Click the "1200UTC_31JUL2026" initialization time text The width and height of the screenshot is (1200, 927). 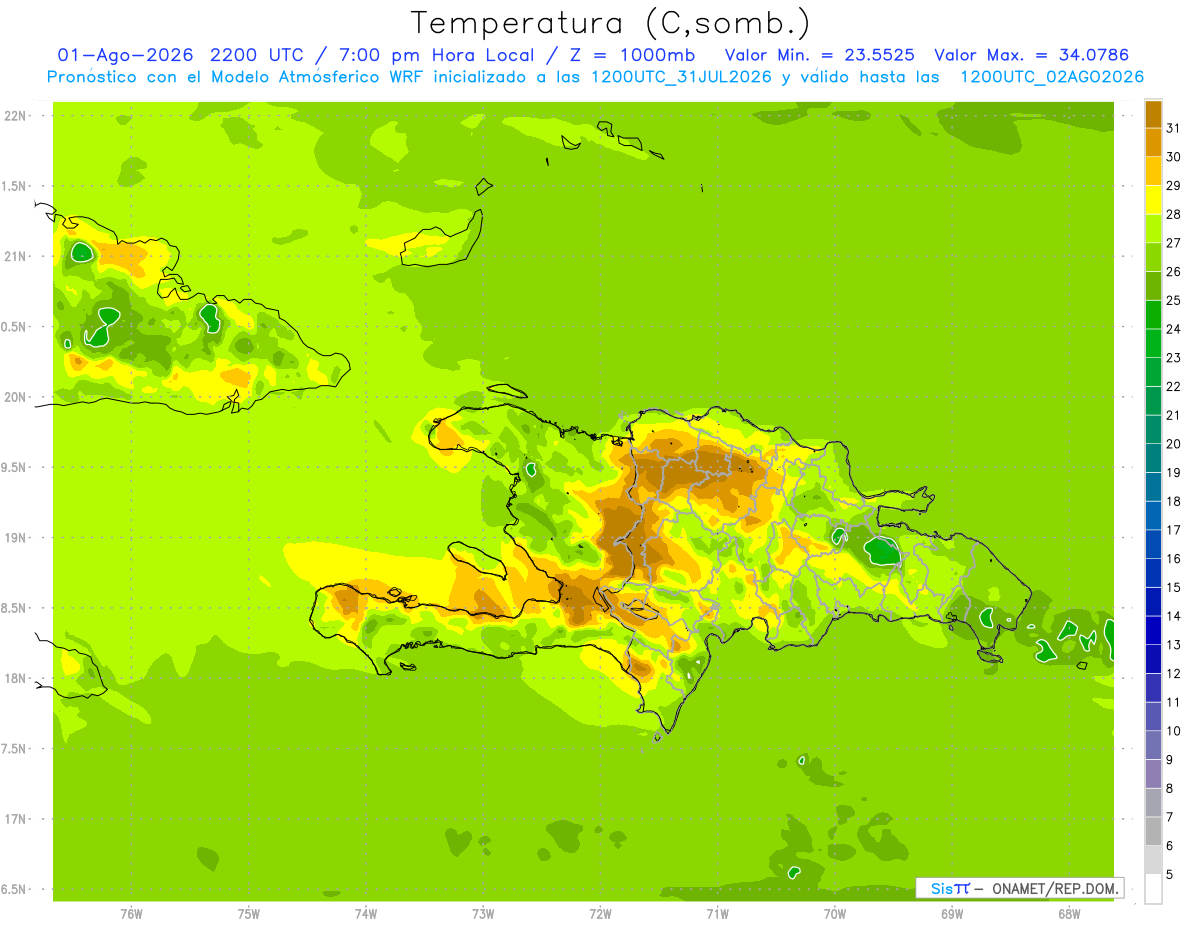[681, 77]
